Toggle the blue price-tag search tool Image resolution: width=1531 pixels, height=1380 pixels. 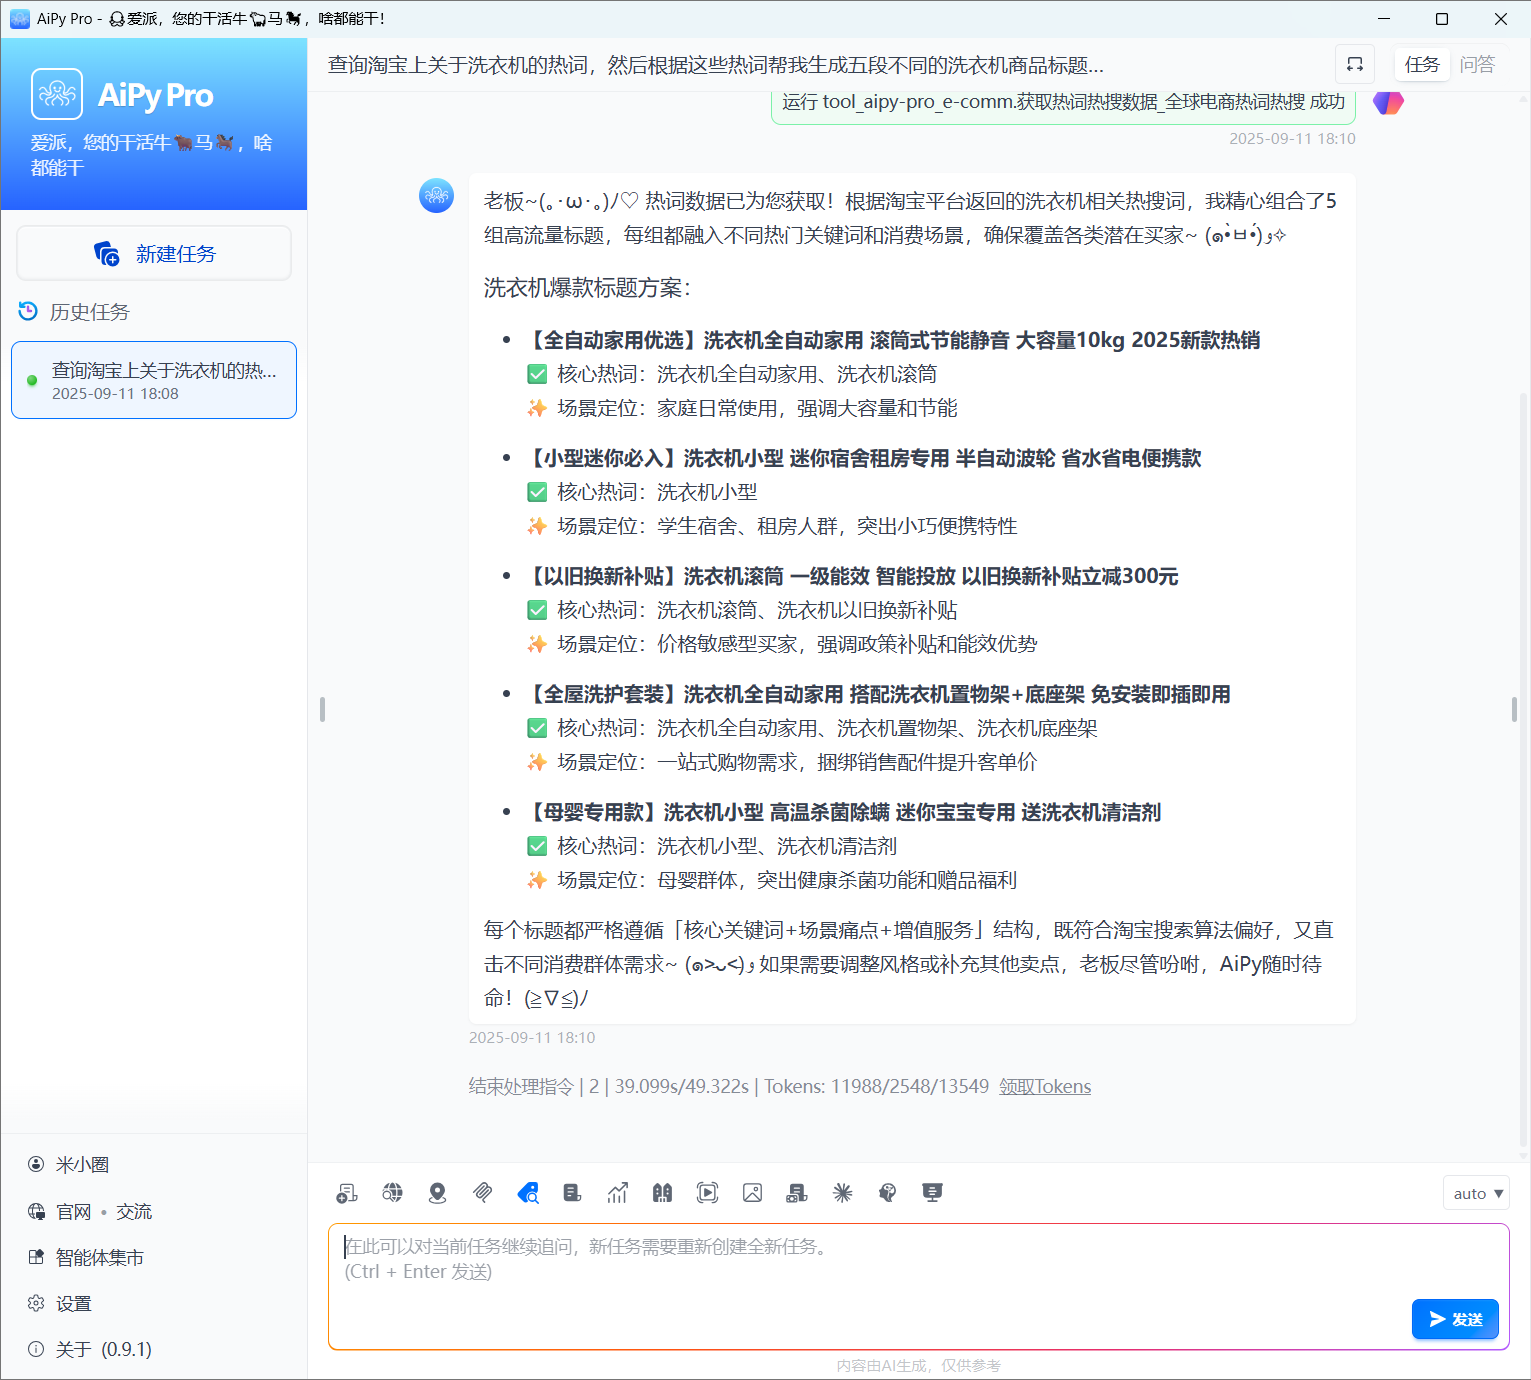point(528,1193)
